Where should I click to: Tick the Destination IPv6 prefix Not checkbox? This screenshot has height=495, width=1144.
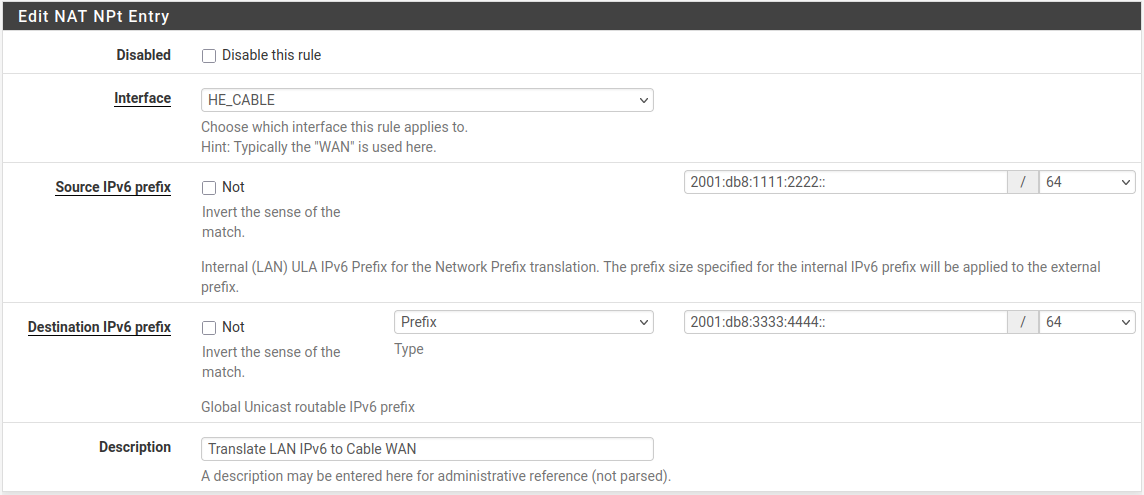click(x=209, y=328)
